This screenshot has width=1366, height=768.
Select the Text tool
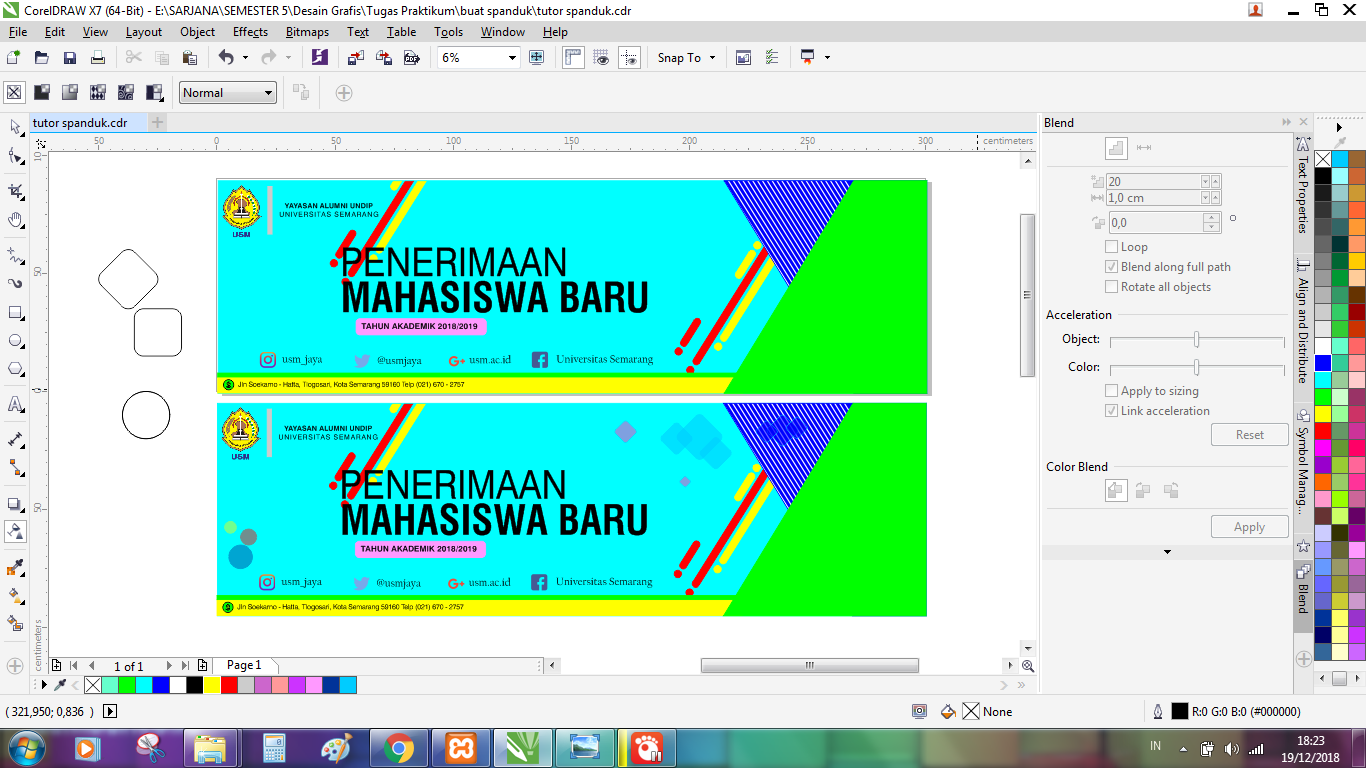(x=14, y=404)
